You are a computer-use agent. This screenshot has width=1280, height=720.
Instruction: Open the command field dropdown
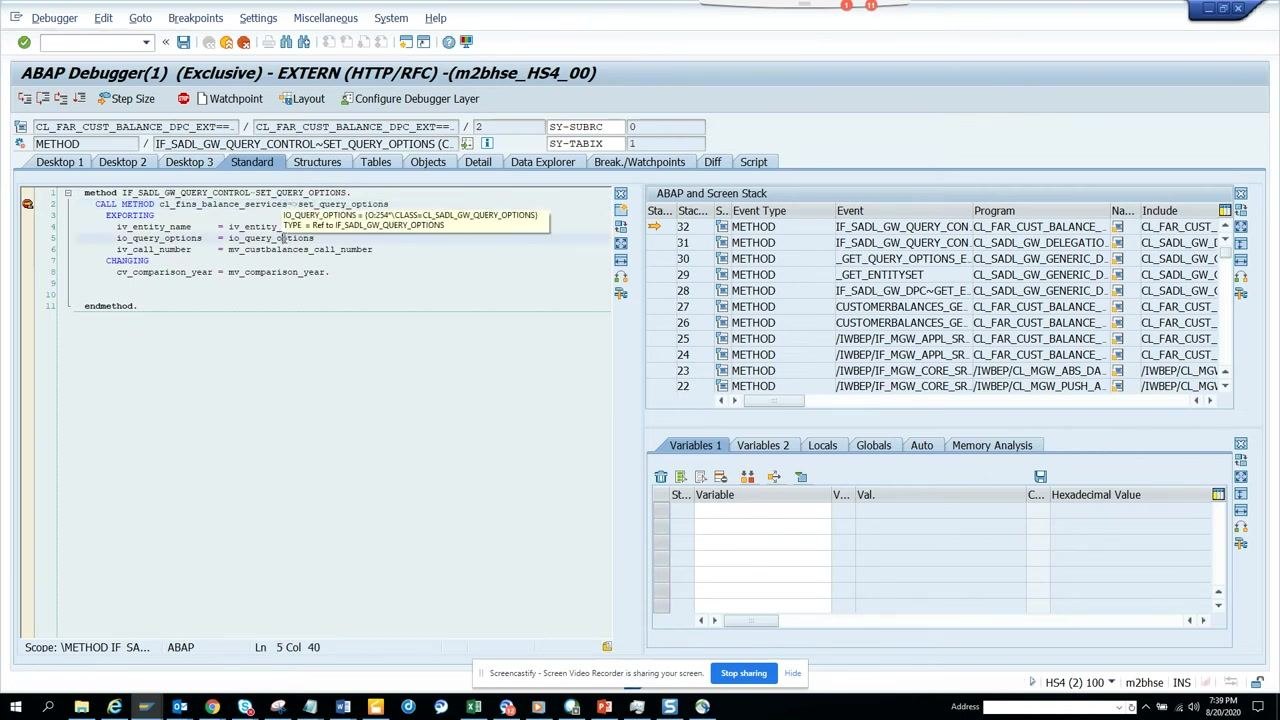pyautogui.click(x=146, y=42)
